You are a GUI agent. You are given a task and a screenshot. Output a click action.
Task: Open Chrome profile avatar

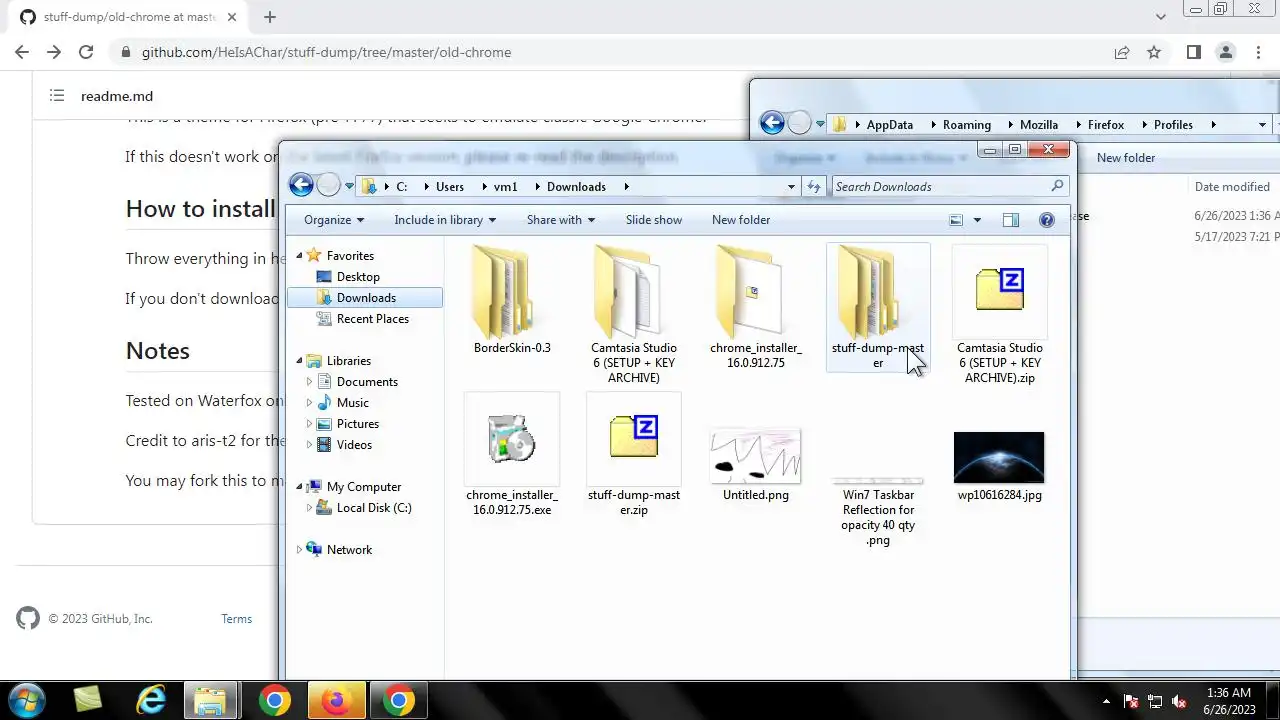point(1226,52)
